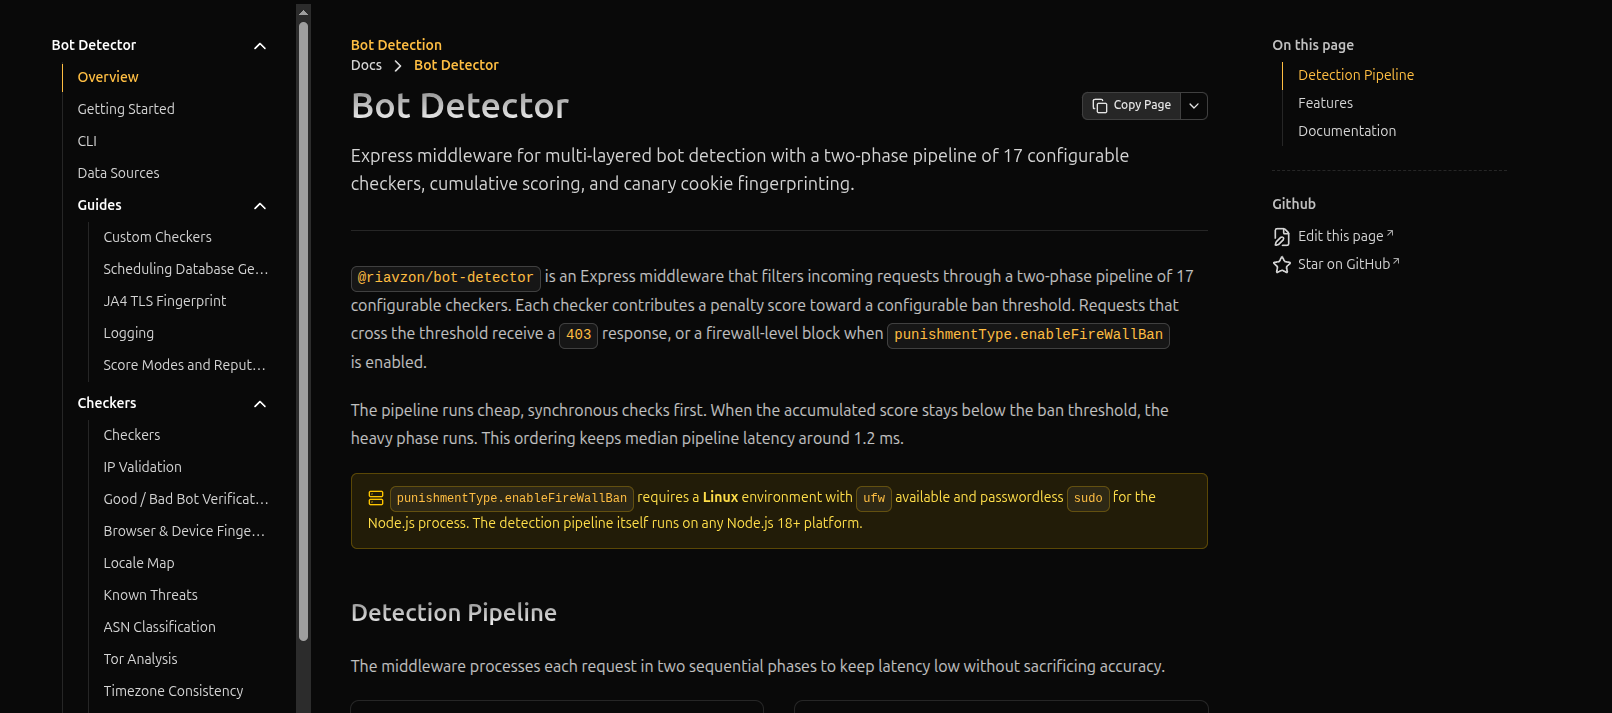Select Overview in the sidebar
The width and height of the screenshot is (1612, 713).
click(107, 77)
